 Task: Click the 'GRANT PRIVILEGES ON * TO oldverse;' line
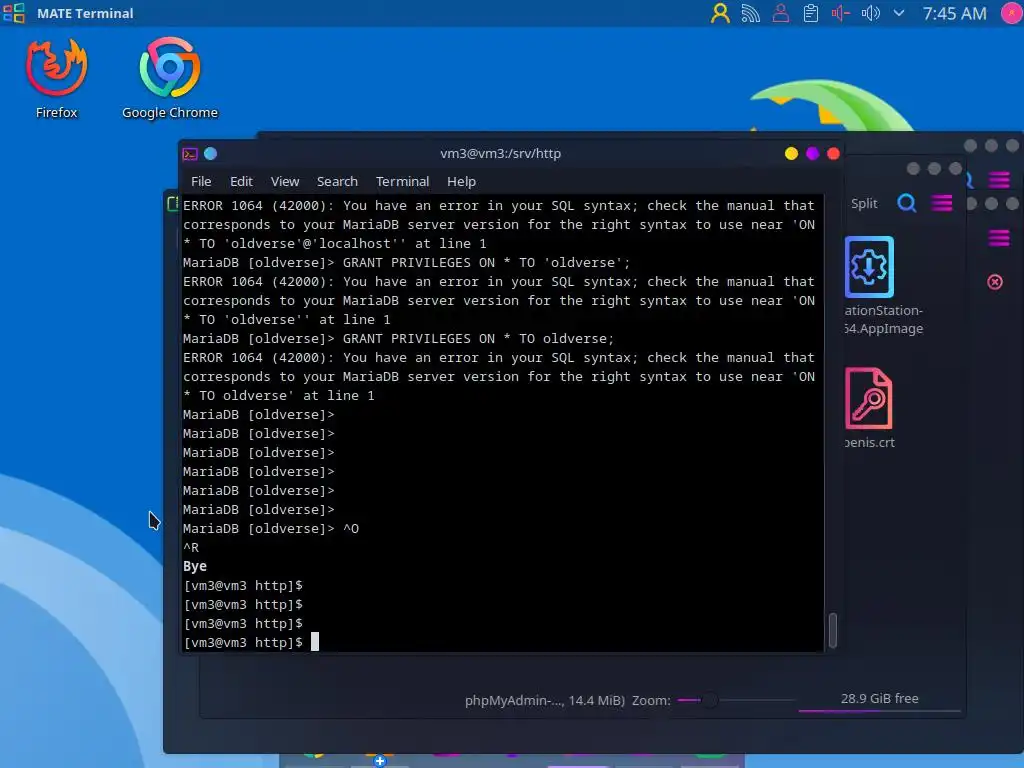tap(478, 339)
